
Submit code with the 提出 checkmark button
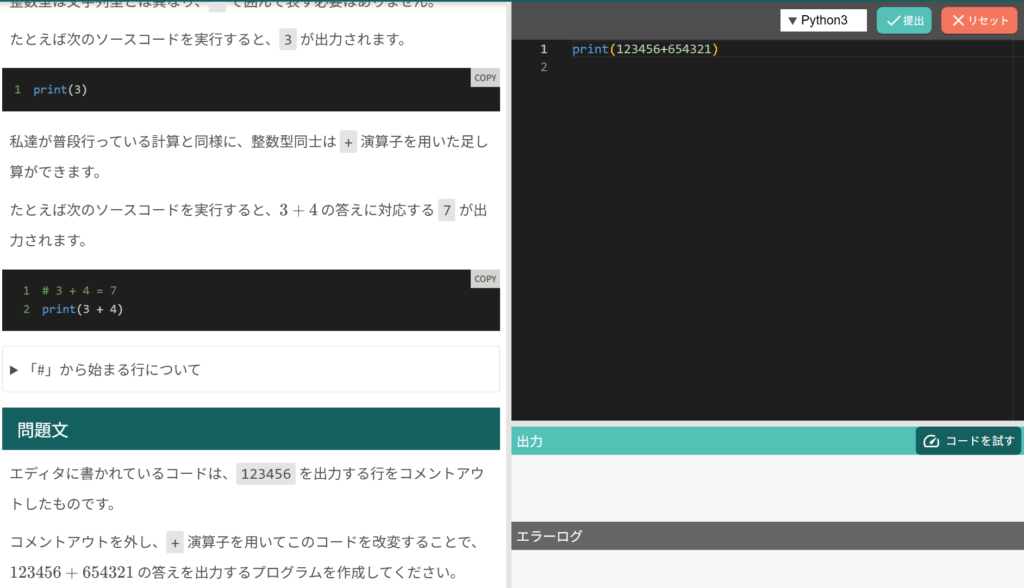tap(904, 20)
